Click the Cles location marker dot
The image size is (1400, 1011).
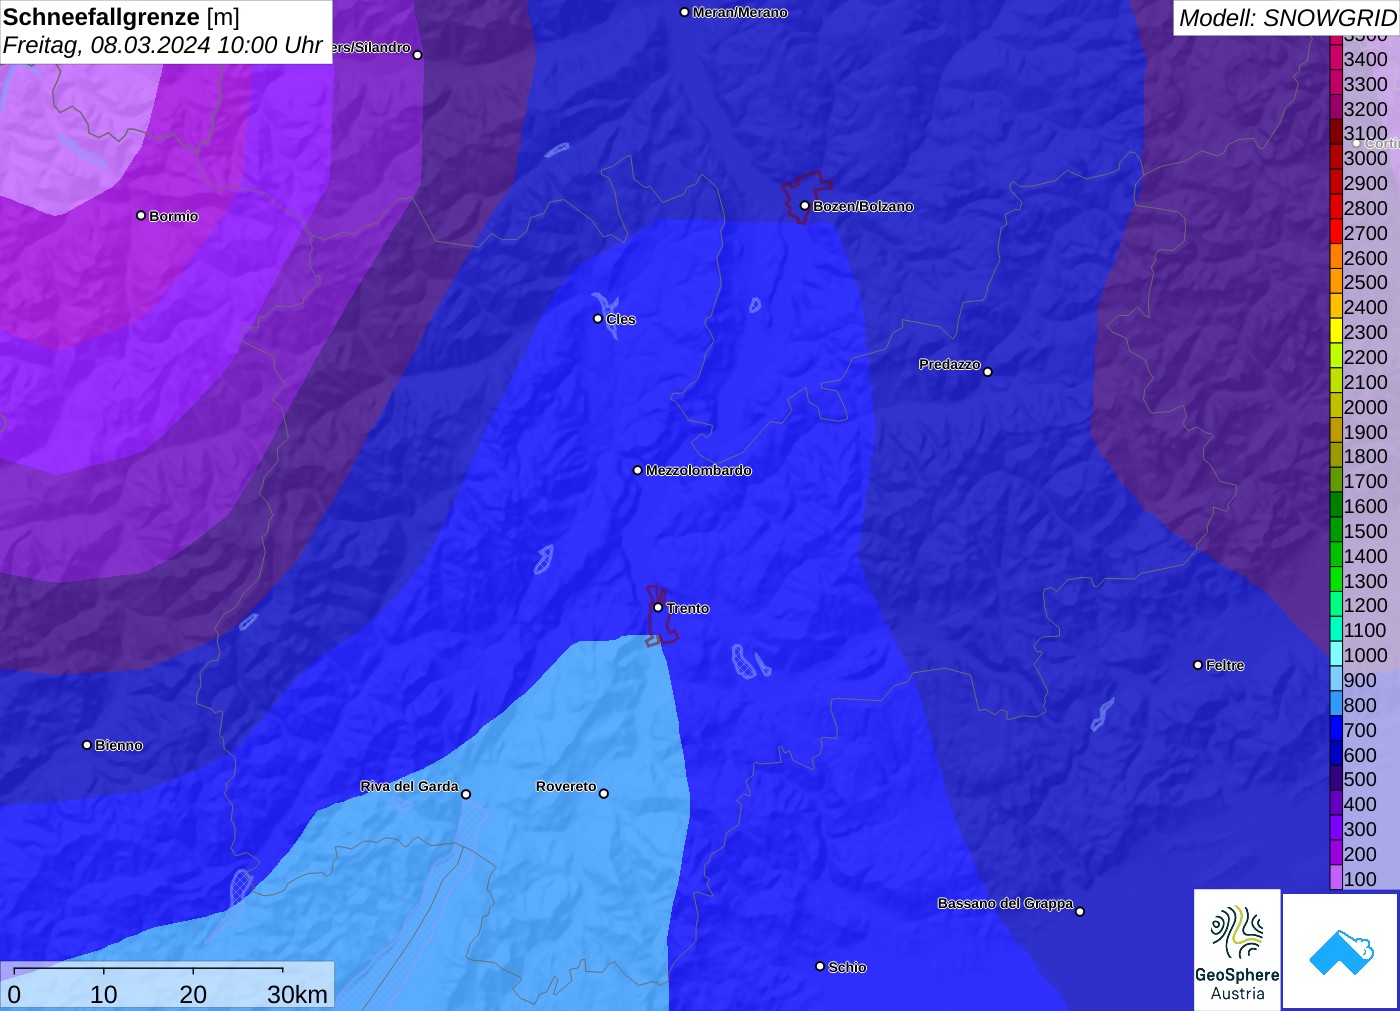click(x=598, y=319)
